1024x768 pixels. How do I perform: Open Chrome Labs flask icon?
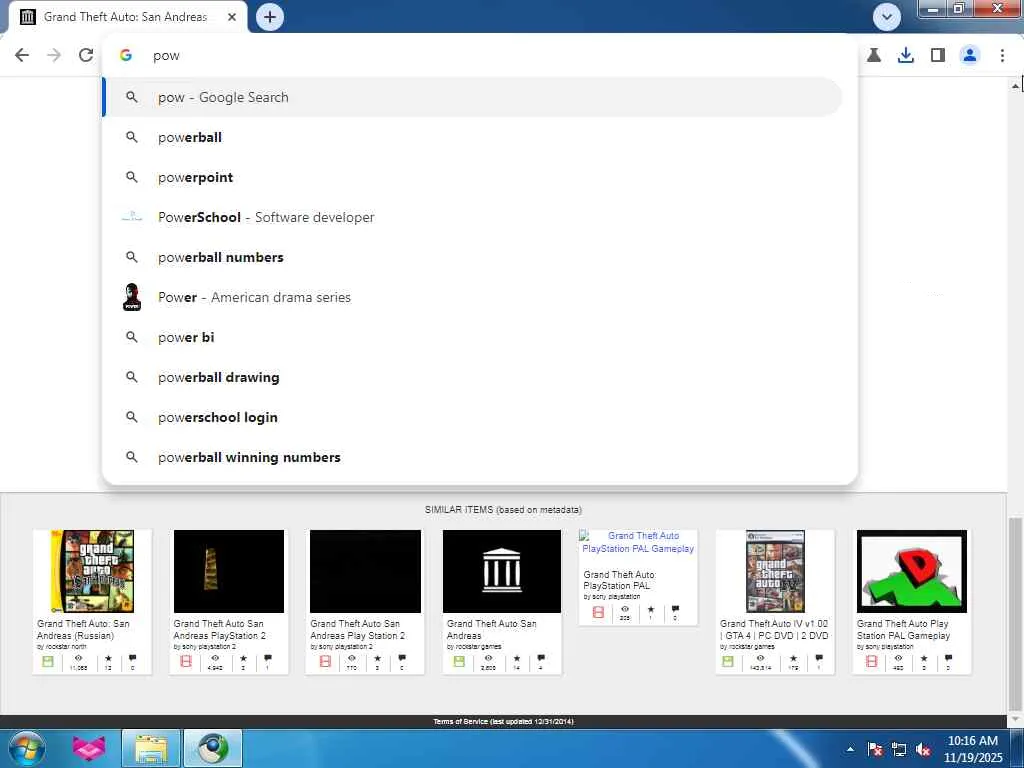pyautogui.click(x=874, y=55)
